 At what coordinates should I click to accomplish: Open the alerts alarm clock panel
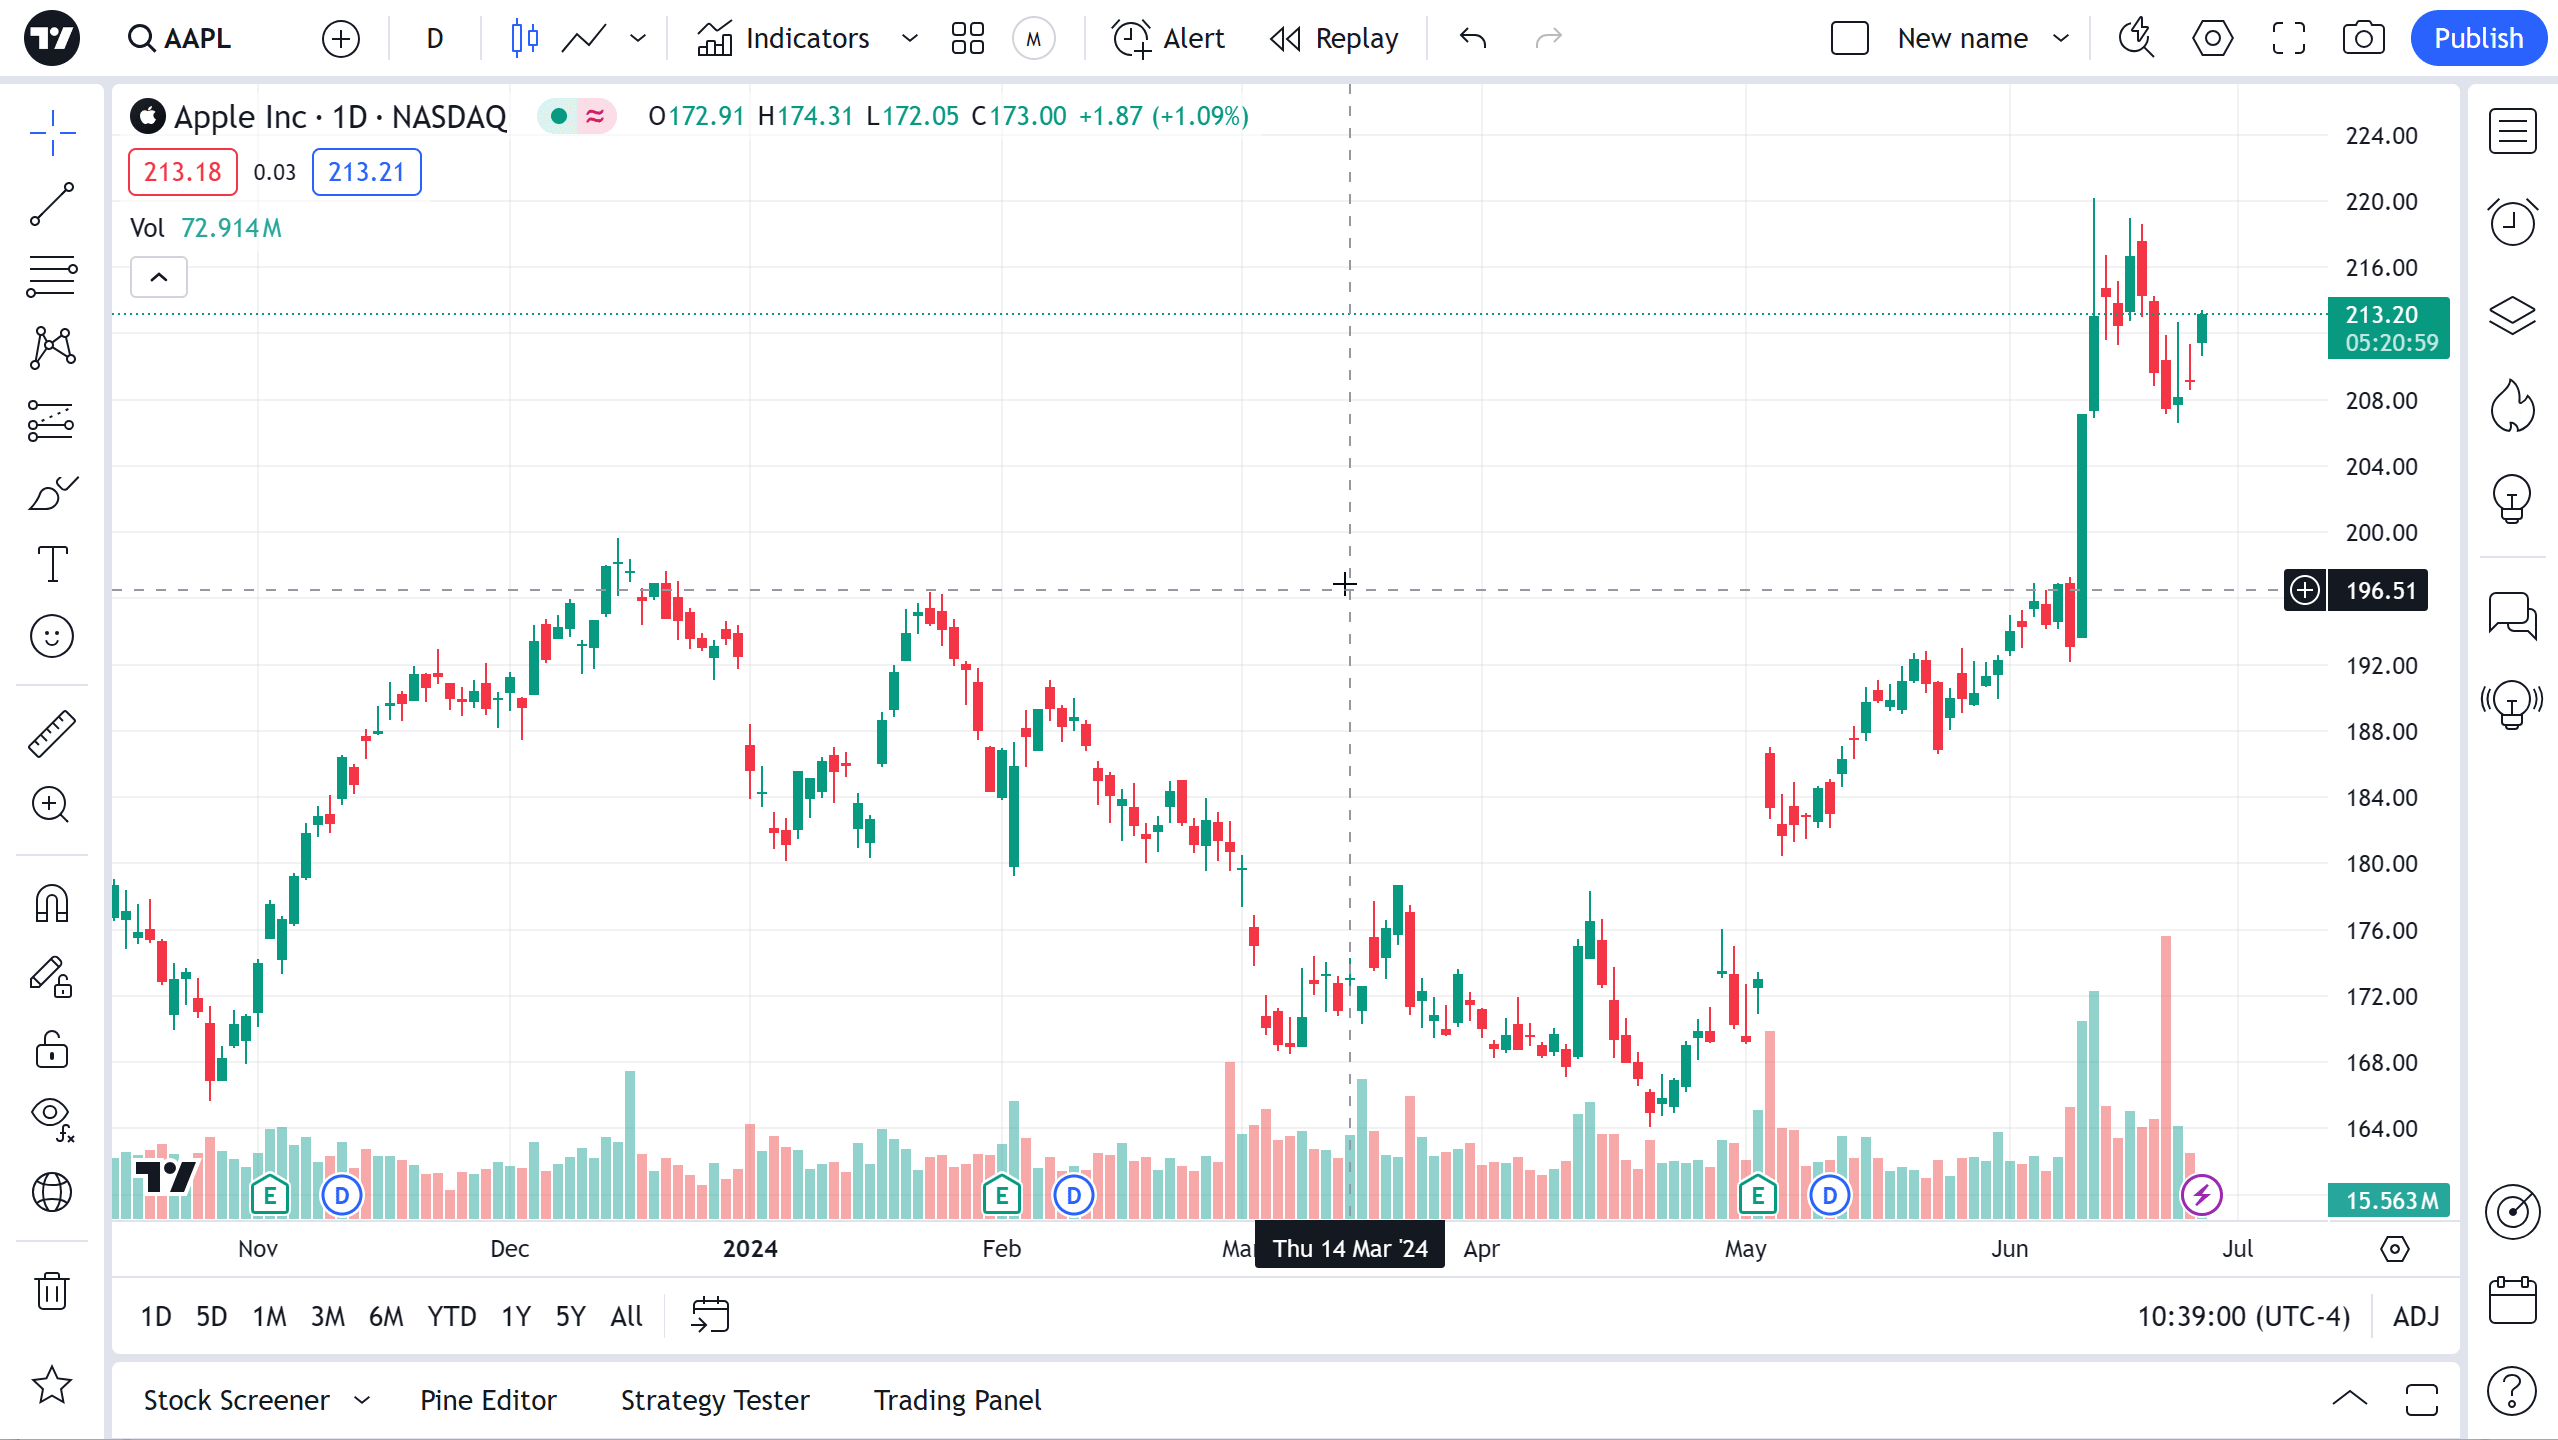click(x=2512, y=222)
